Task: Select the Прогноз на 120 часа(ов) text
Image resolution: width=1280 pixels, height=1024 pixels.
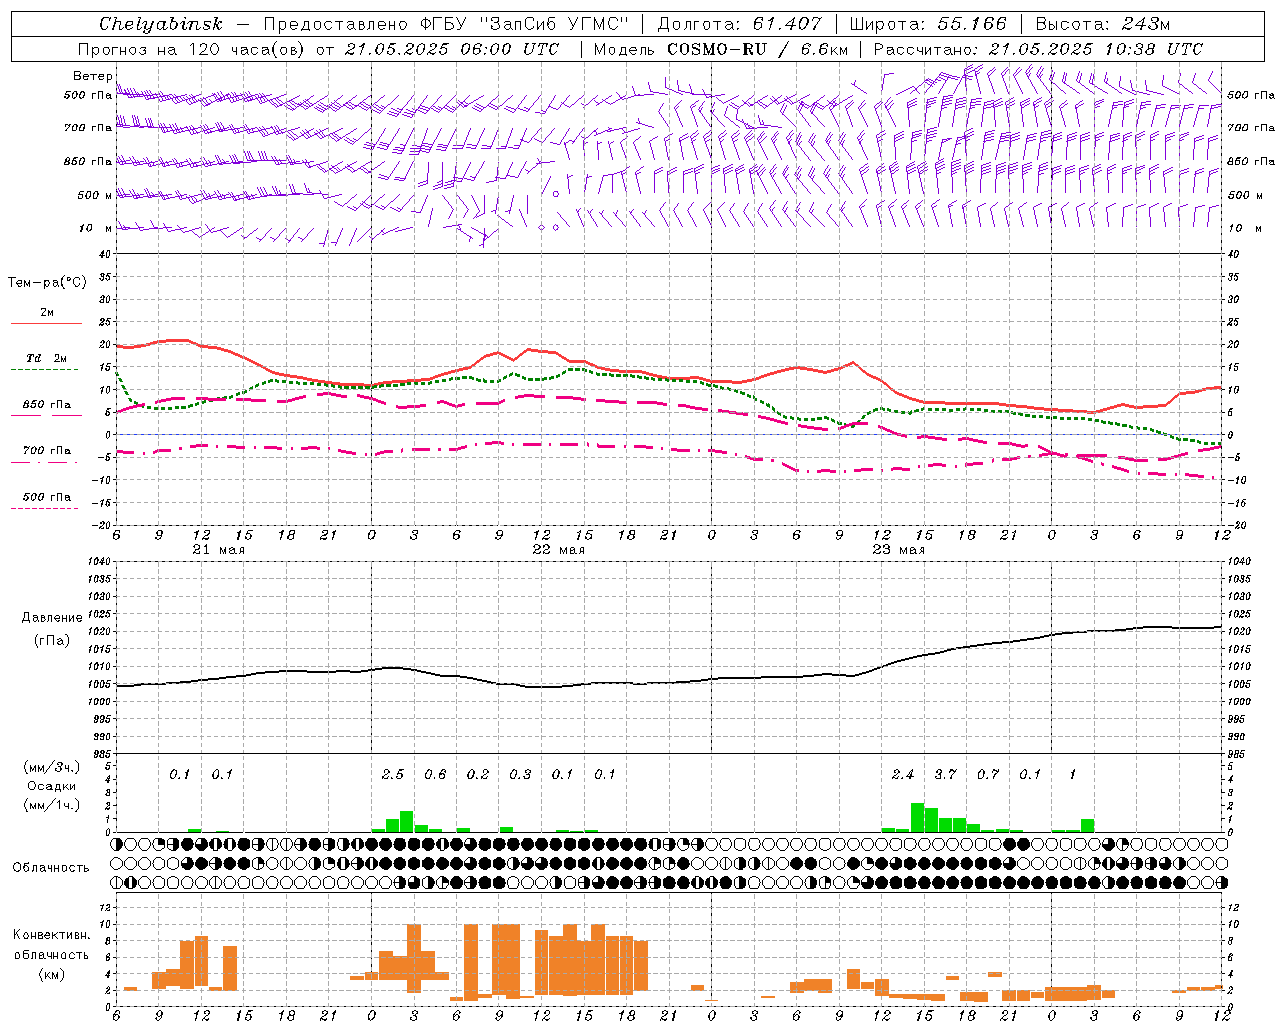Action: (193, 49)
